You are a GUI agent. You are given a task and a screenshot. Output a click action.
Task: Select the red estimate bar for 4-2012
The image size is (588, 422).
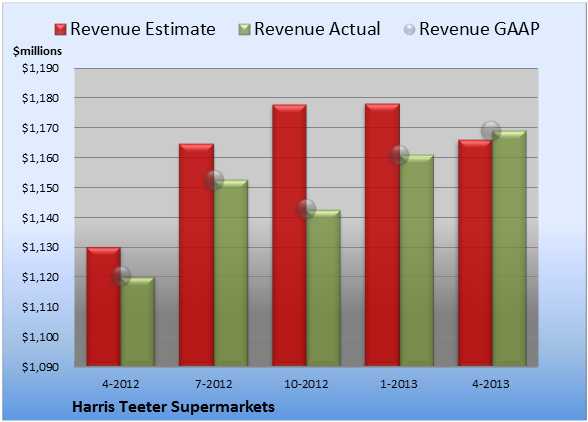coord(104,306)
